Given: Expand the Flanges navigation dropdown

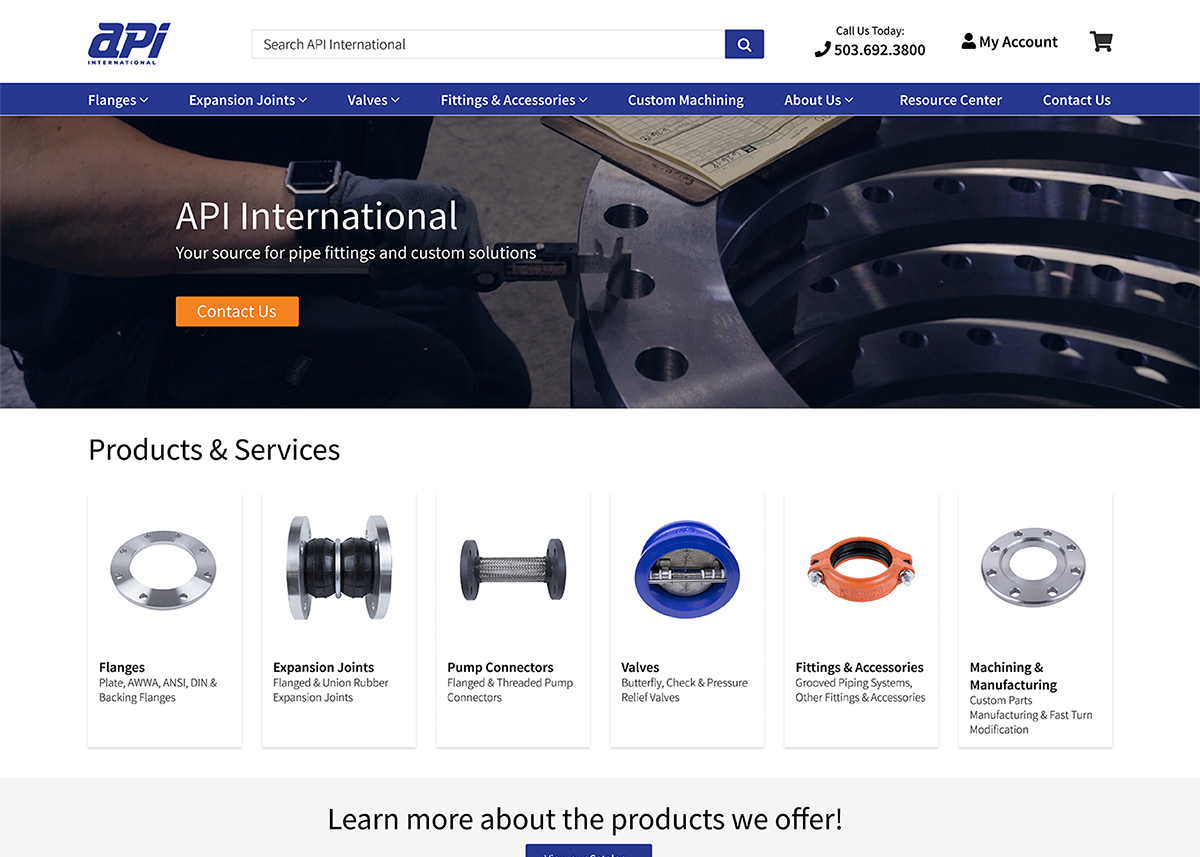Looking at the screenshot, I should [x=117, y=99].
